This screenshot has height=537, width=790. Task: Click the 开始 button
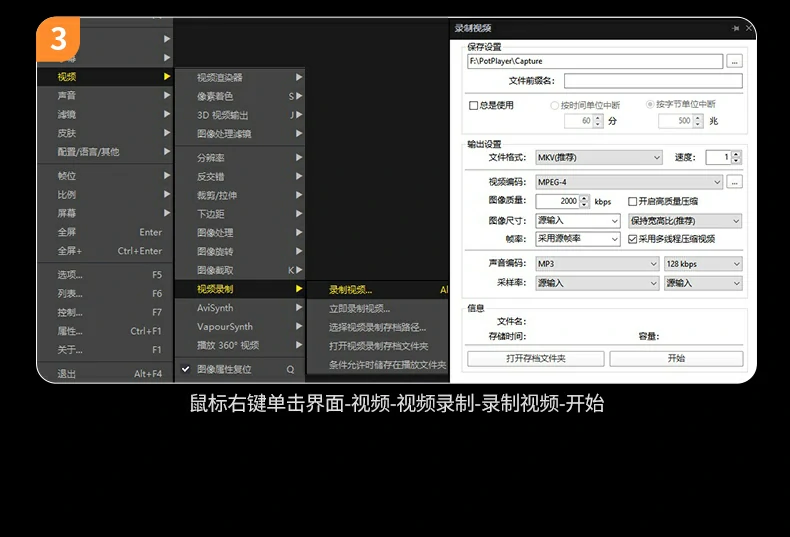[676, 359]
